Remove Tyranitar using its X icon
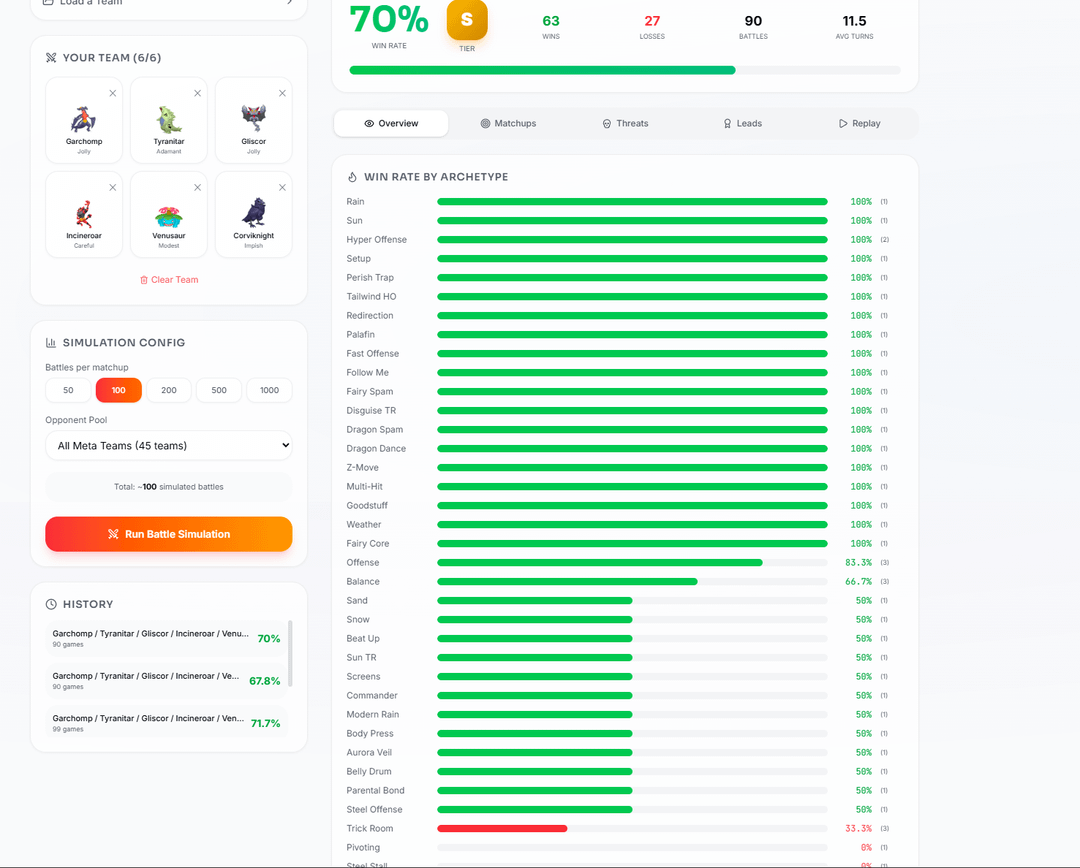Viewport: 1080px width, 868px height. pos(198,93)
